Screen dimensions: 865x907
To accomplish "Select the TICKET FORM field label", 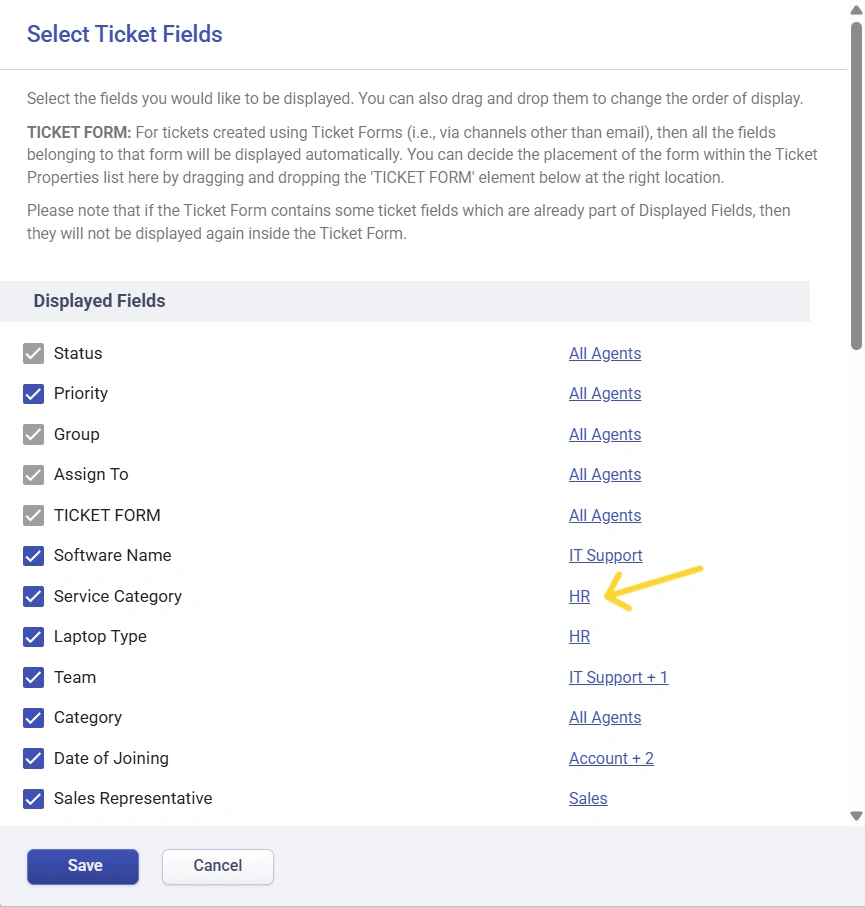I will pos(107,515).
